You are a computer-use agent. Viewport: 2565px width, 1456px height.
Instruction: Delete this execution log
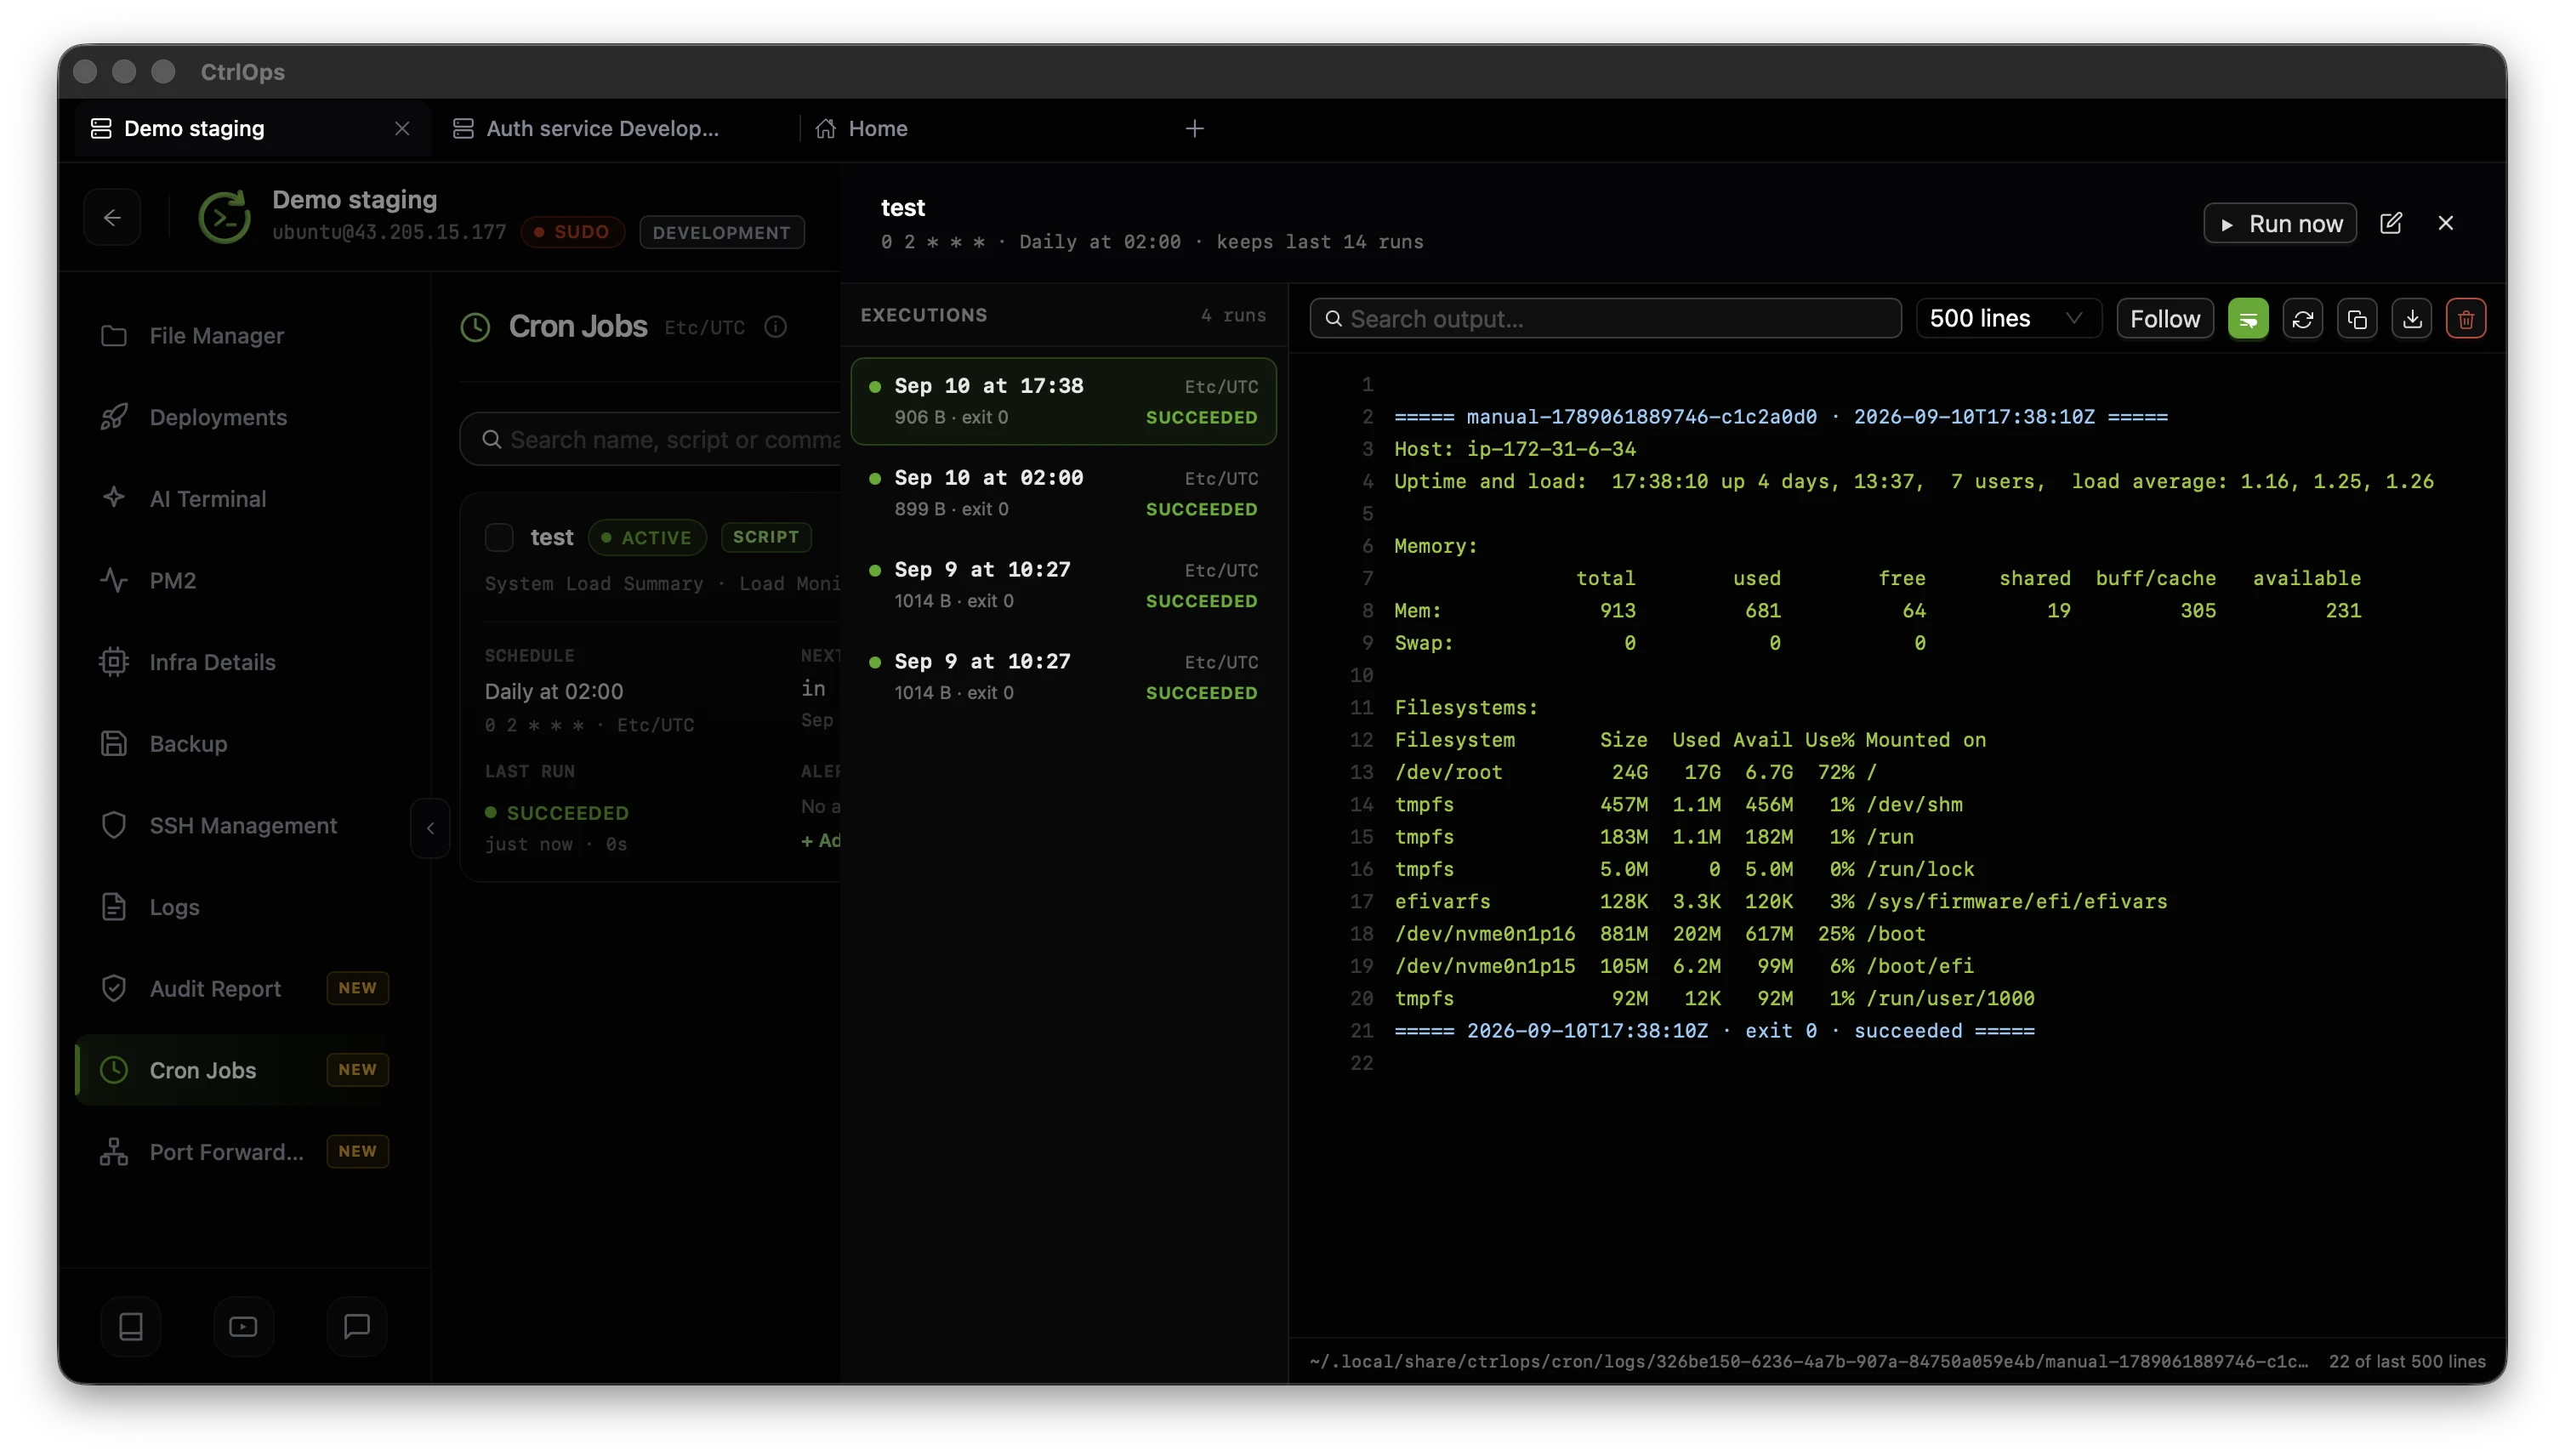2466,319
